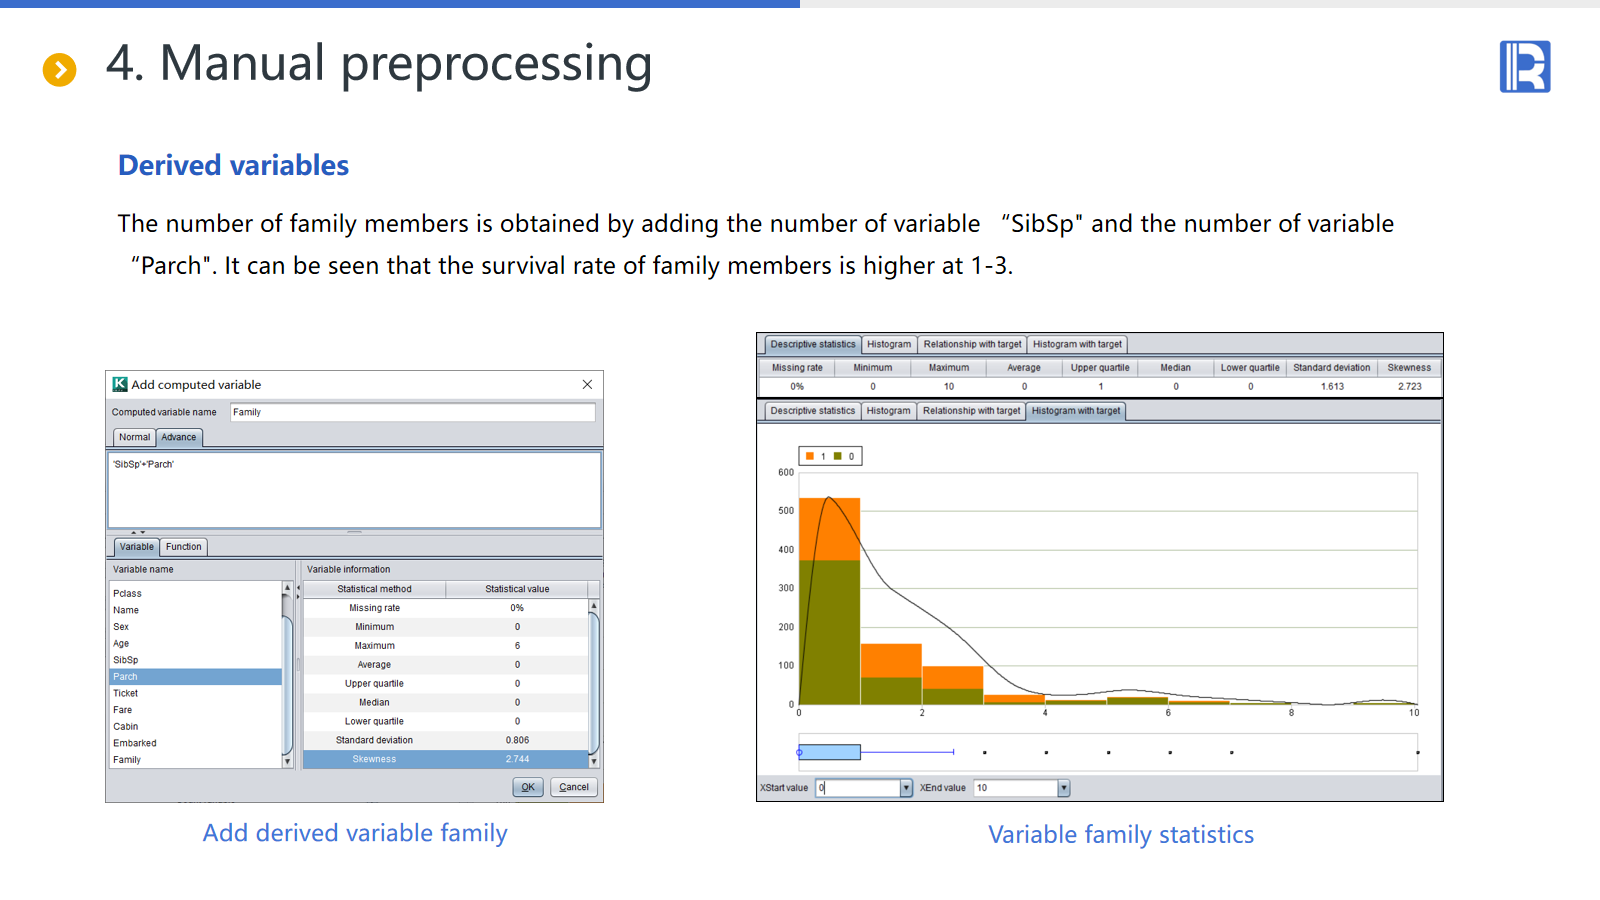Viewport: 1600px width, 900px height.
Task: Select the Standard deviation row in Variable information
Action: 445,740
